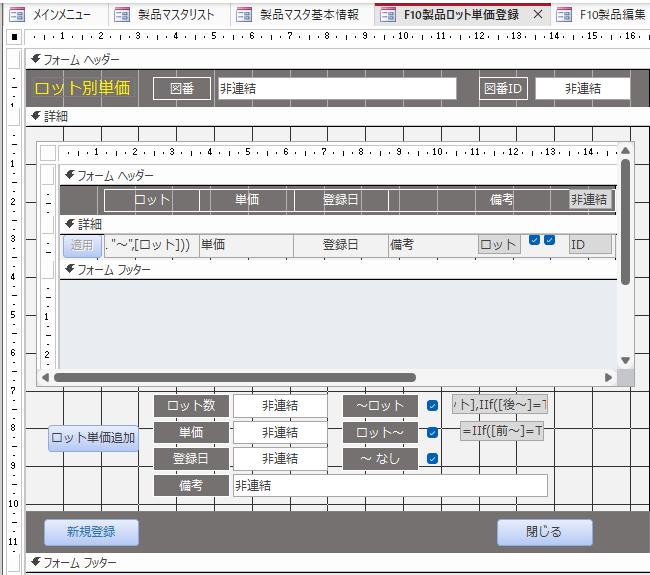Select the ID field in subform detail
Screen dimensions: 650x575
click(x=590, y=245)
